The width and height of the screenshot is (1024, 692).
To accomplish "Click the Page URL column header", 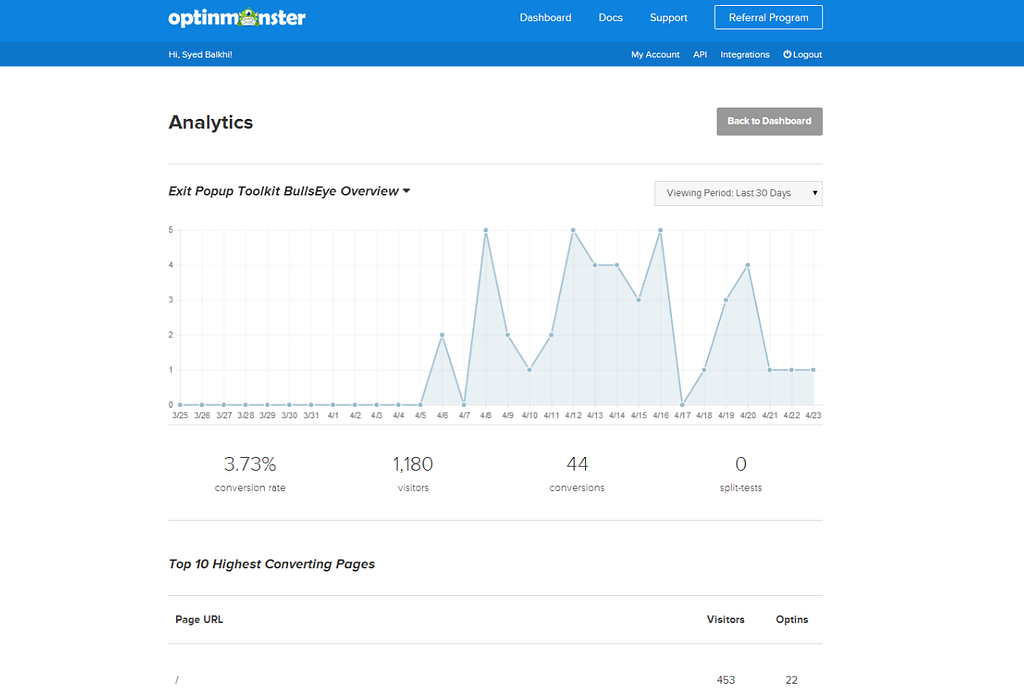I will click(199, 620).
